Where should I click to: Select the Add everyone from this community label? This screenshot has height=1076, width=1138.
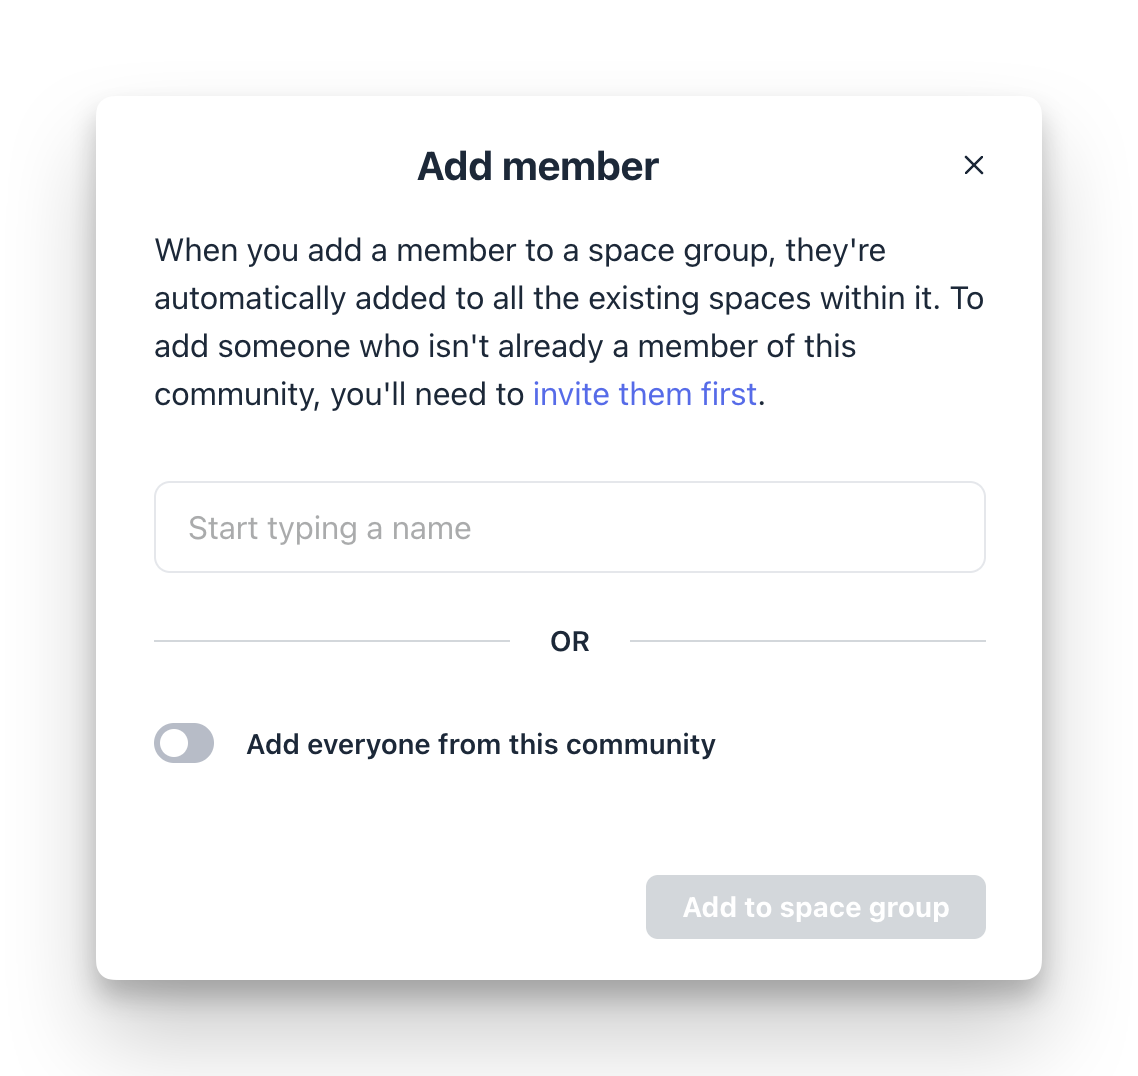click(481, 743)
